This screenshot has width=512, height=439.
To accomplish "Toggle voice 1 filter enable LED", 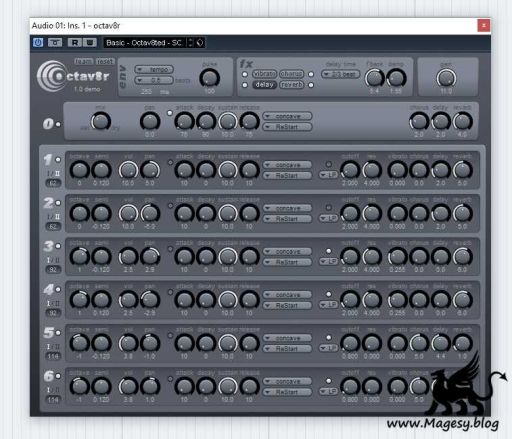I will click(328, 164).
